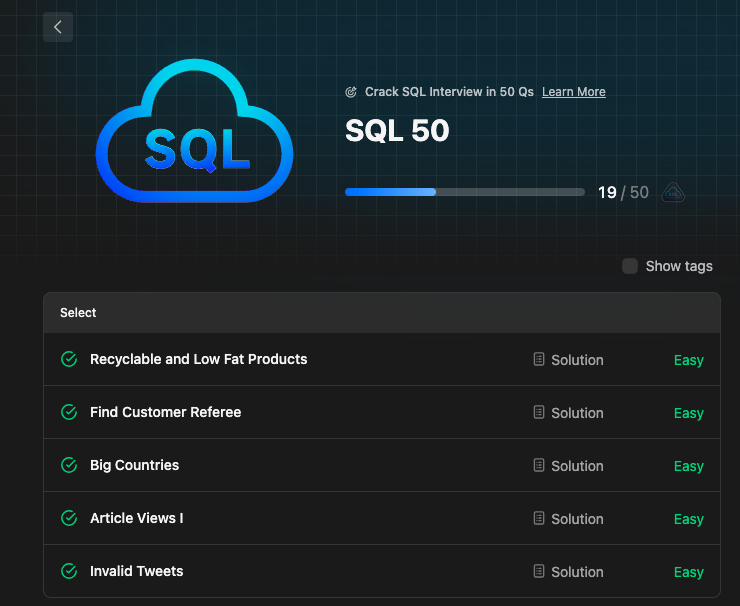
Task: Click the blue study plan progress bar
Action: point(465,192)
